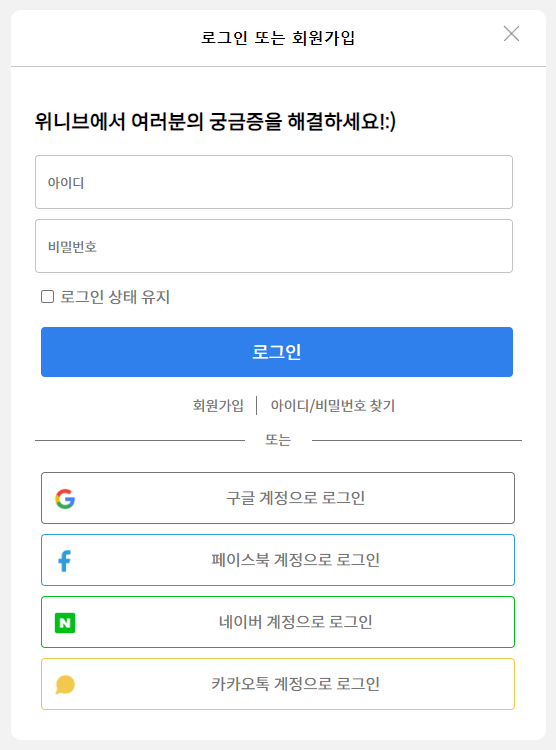Click the yellow KakaoTalk speech bubble icon

(65, 684)
